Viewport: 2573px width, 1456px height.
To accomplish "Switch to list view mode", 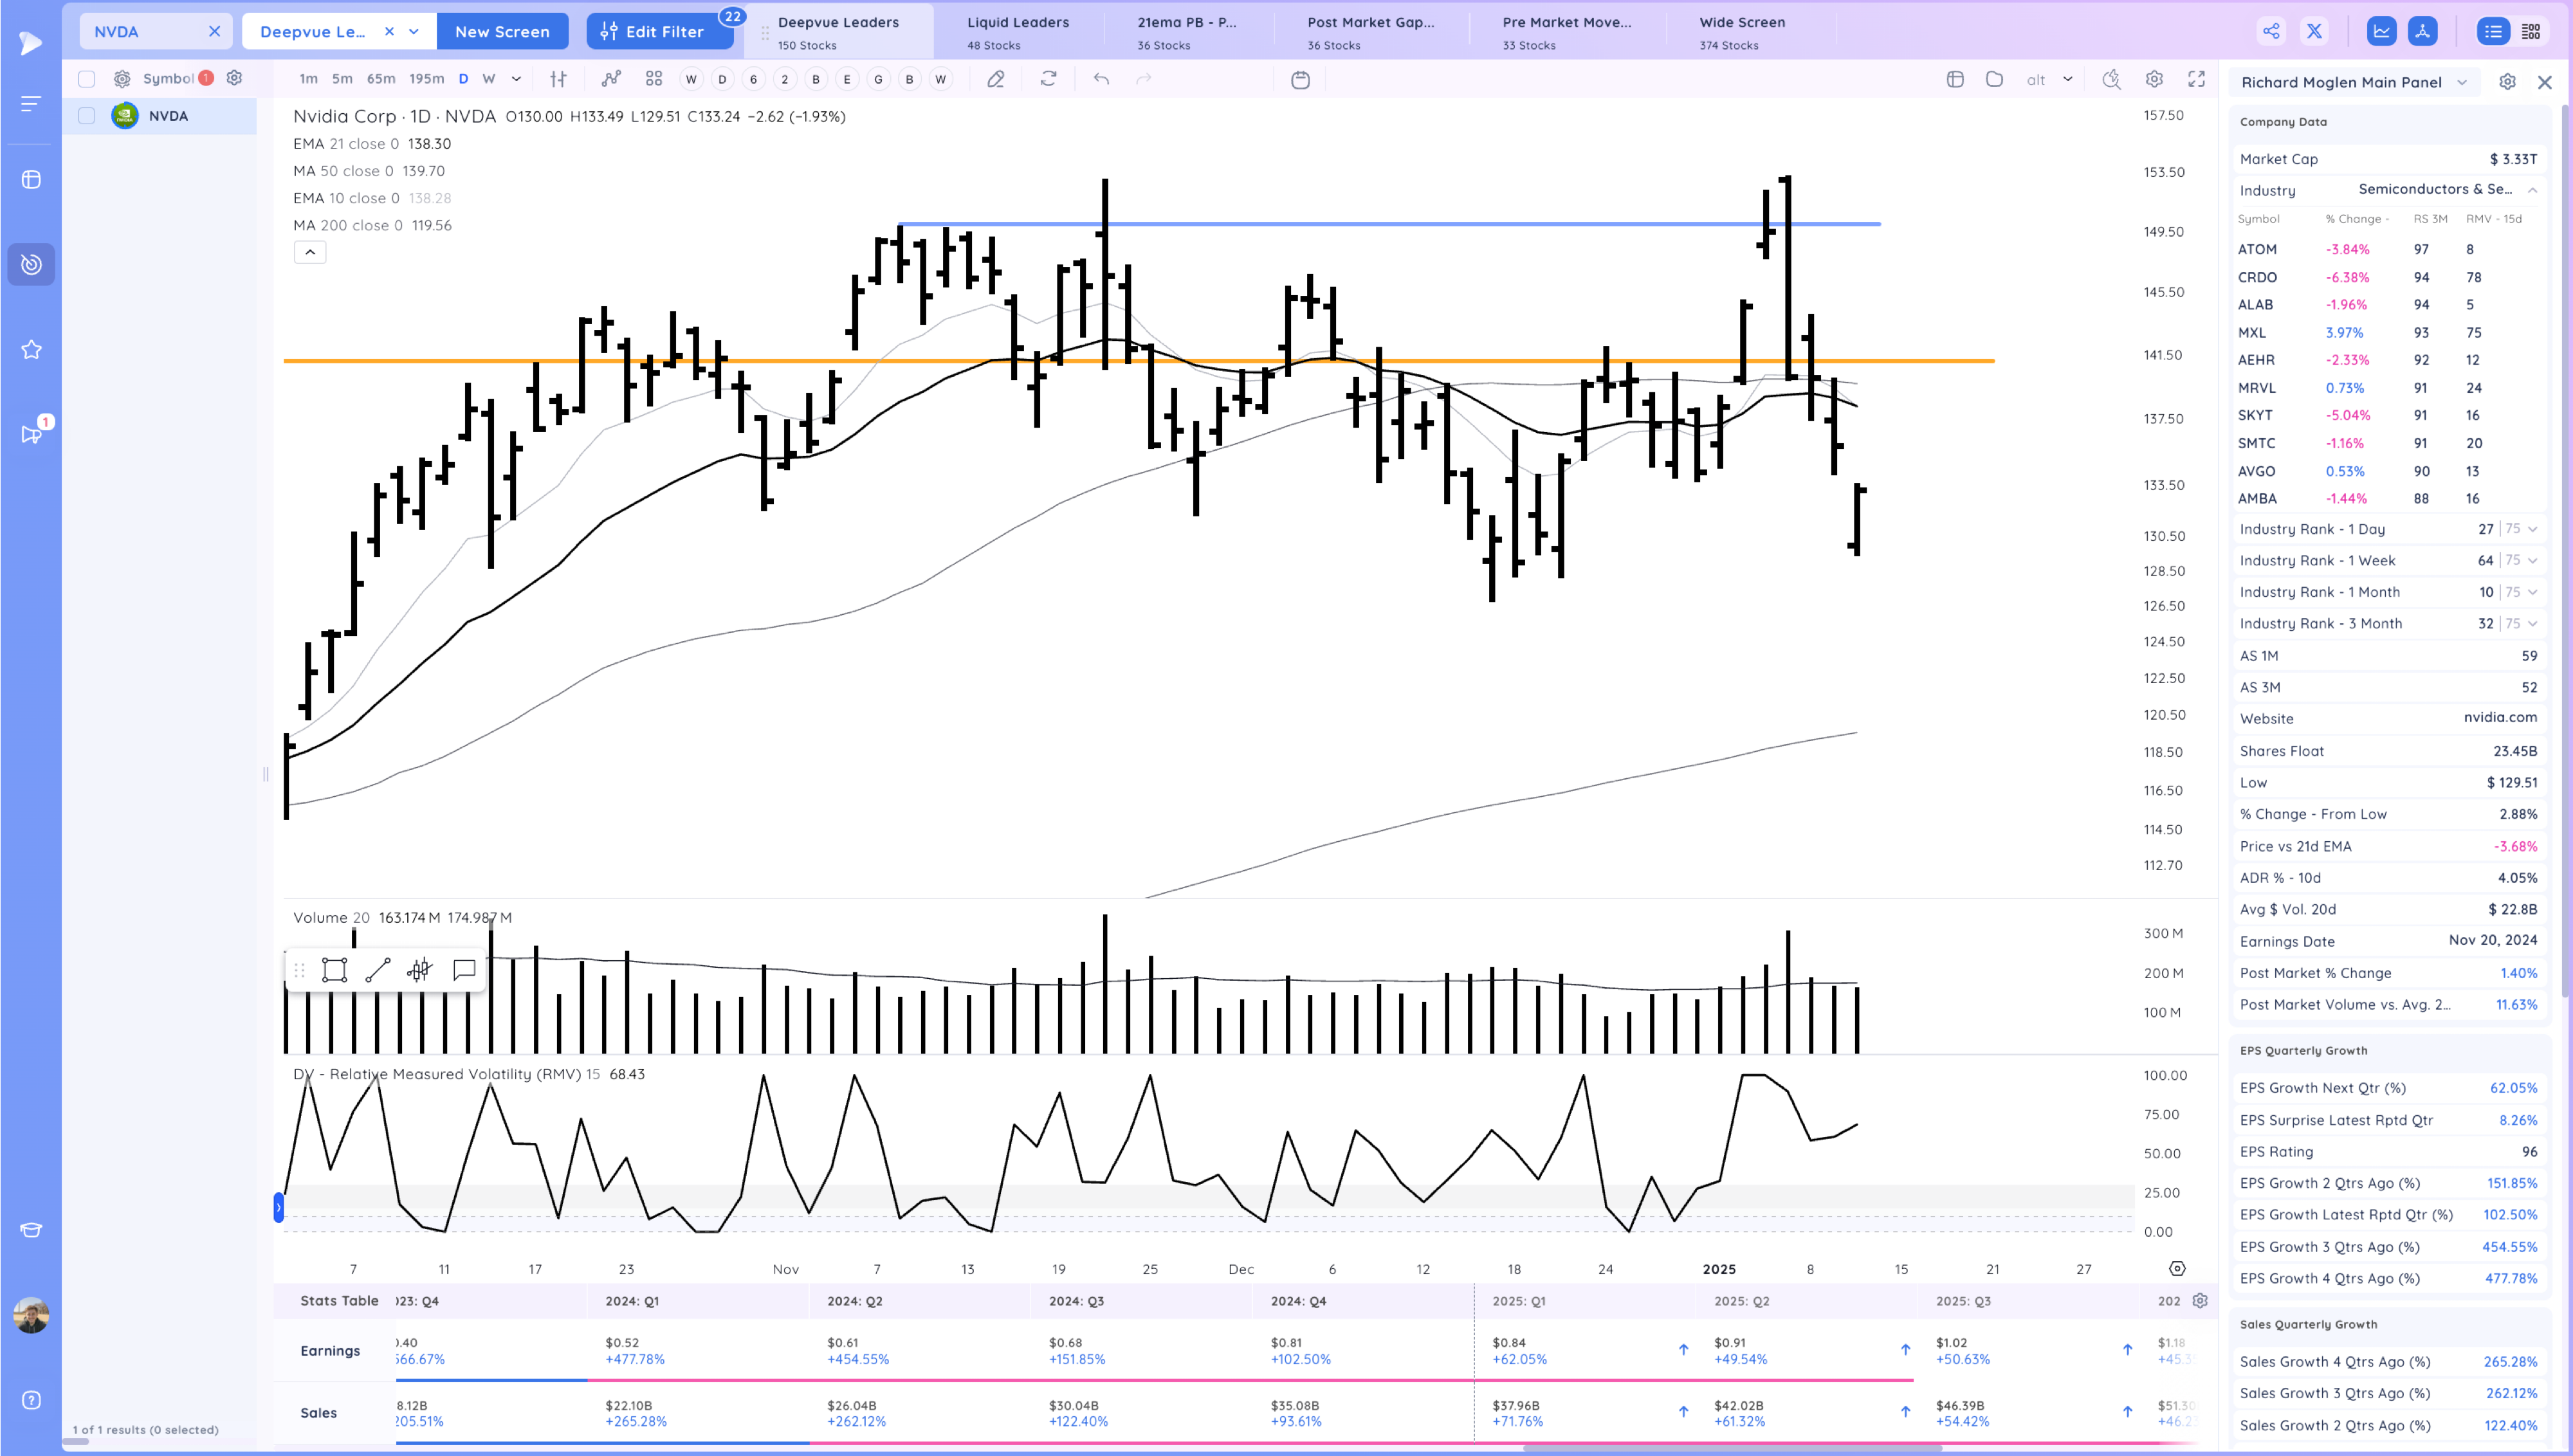I will (x=2493, y=31).
